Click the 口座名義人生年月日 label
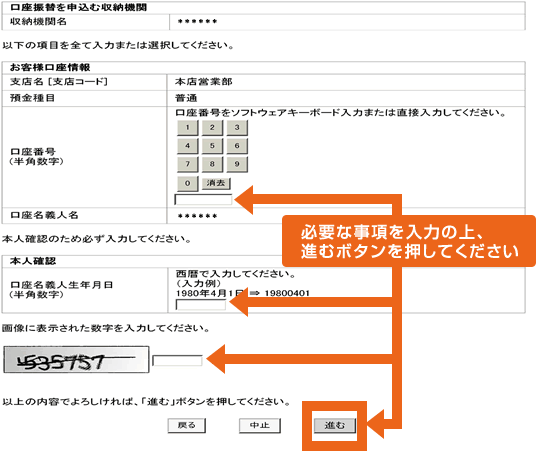Image resolution: width=537 pixels, height=451 pixels. pyautogui.click(x=62, y=285)
